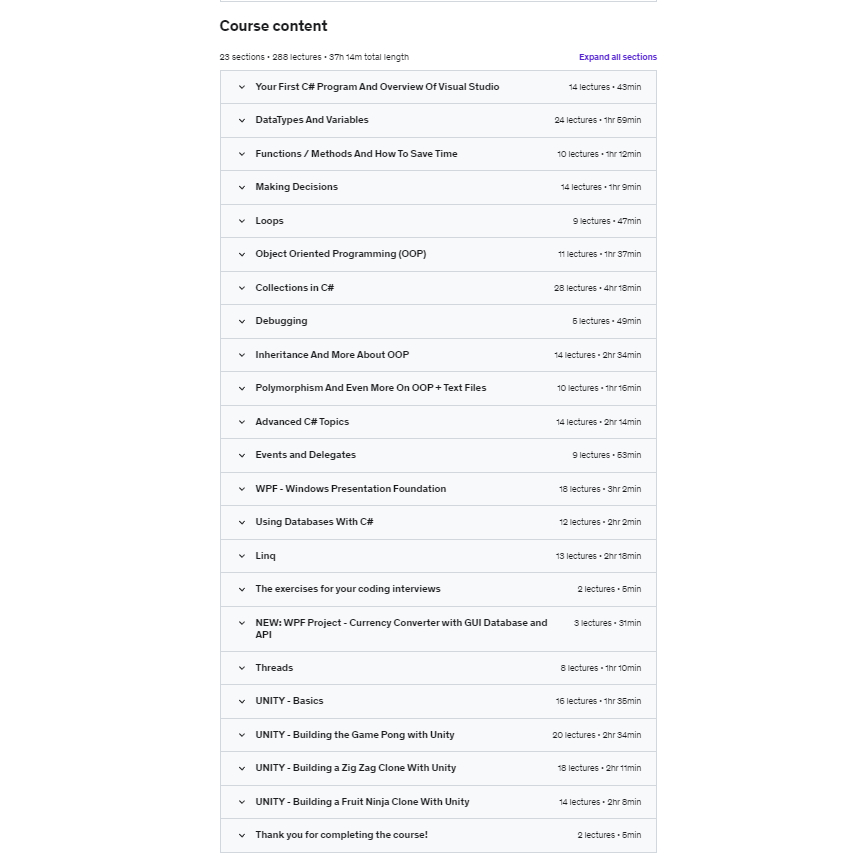Click 'Thank you for completing the course!' row
868x868 pixels.
pos(341,835)
